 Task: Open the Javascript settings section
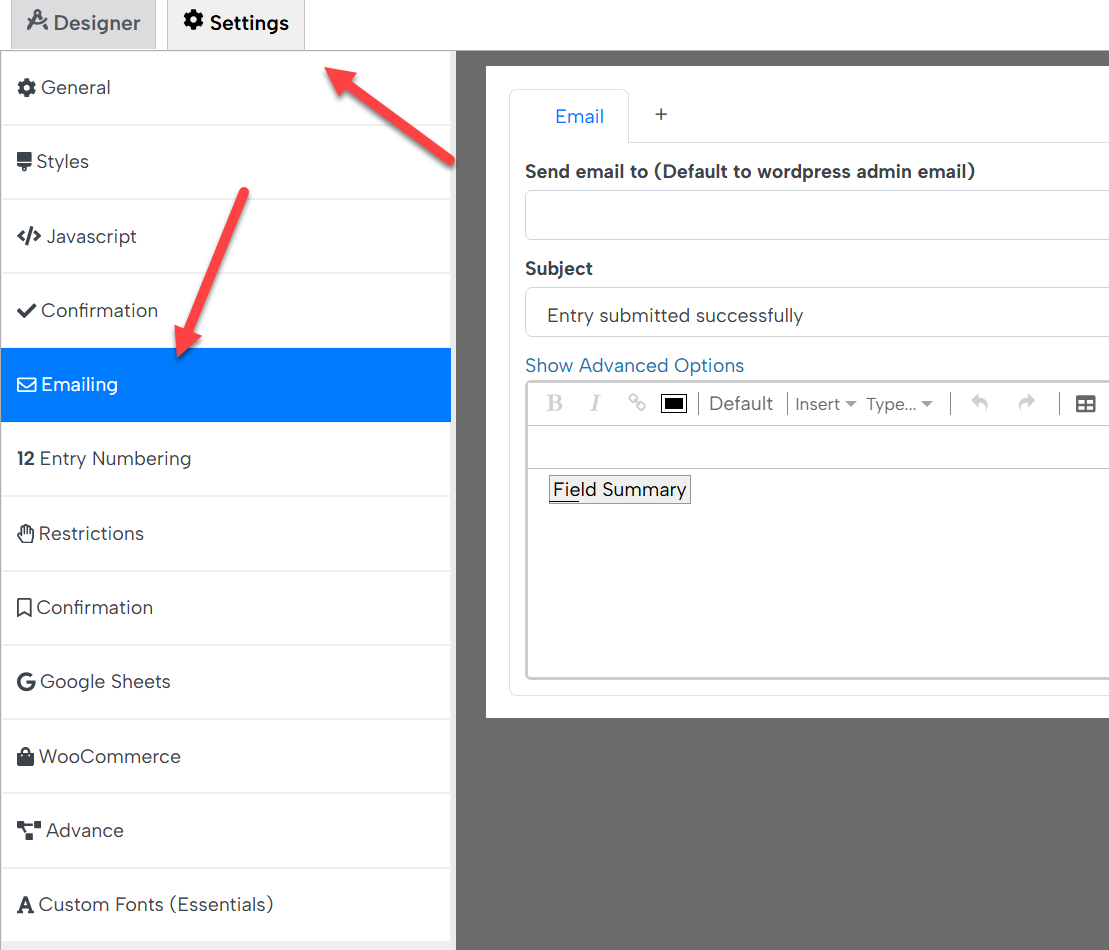[87, 236]
